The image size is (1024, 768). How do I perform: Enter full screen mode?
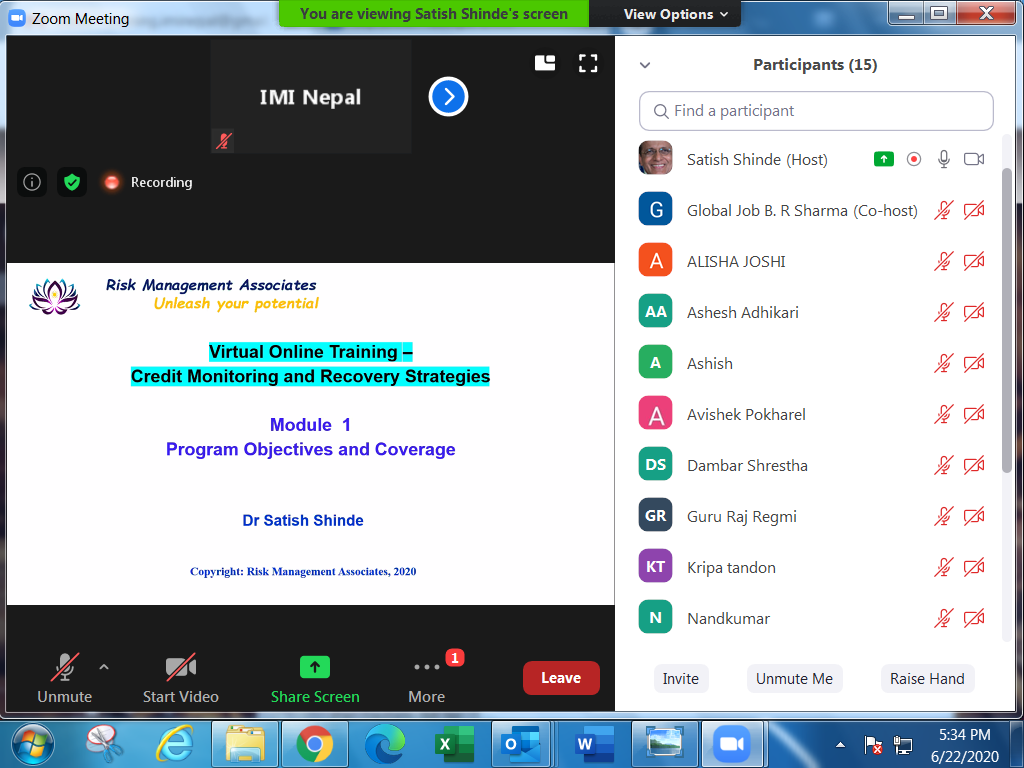click(588, 64)
